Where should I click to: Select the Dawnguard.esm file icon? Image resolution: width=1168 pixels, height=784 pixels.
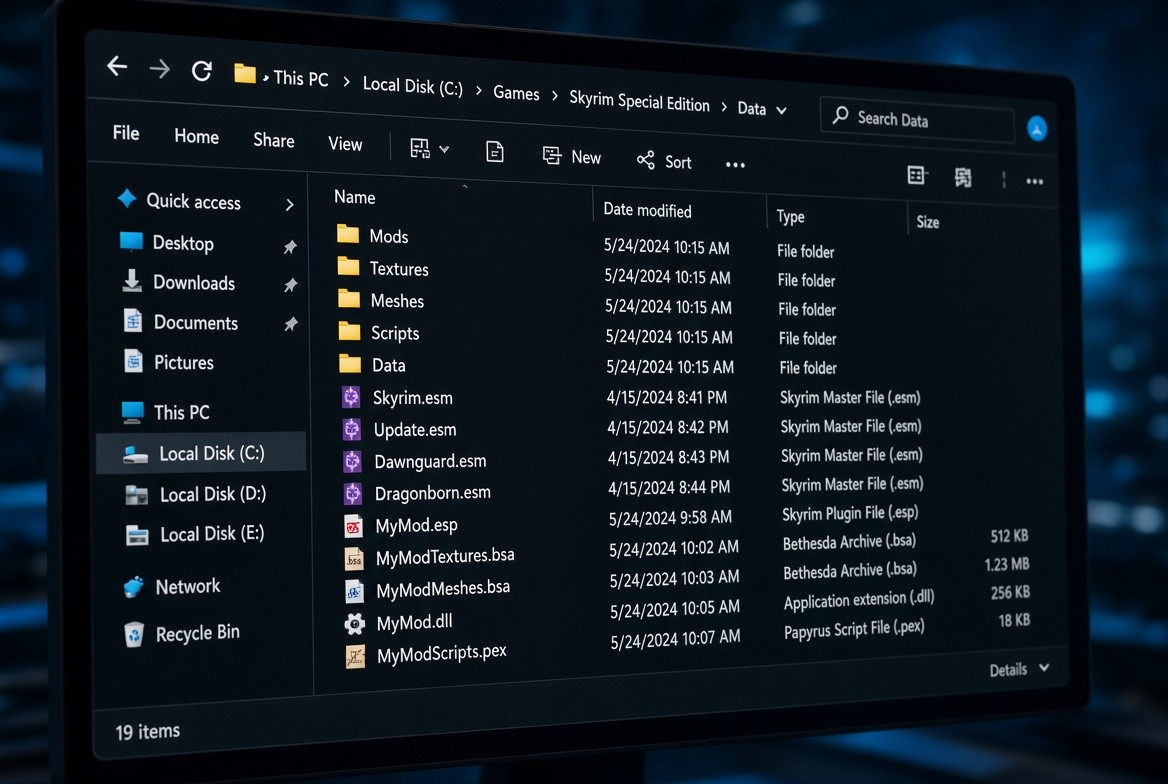[352, 461]
